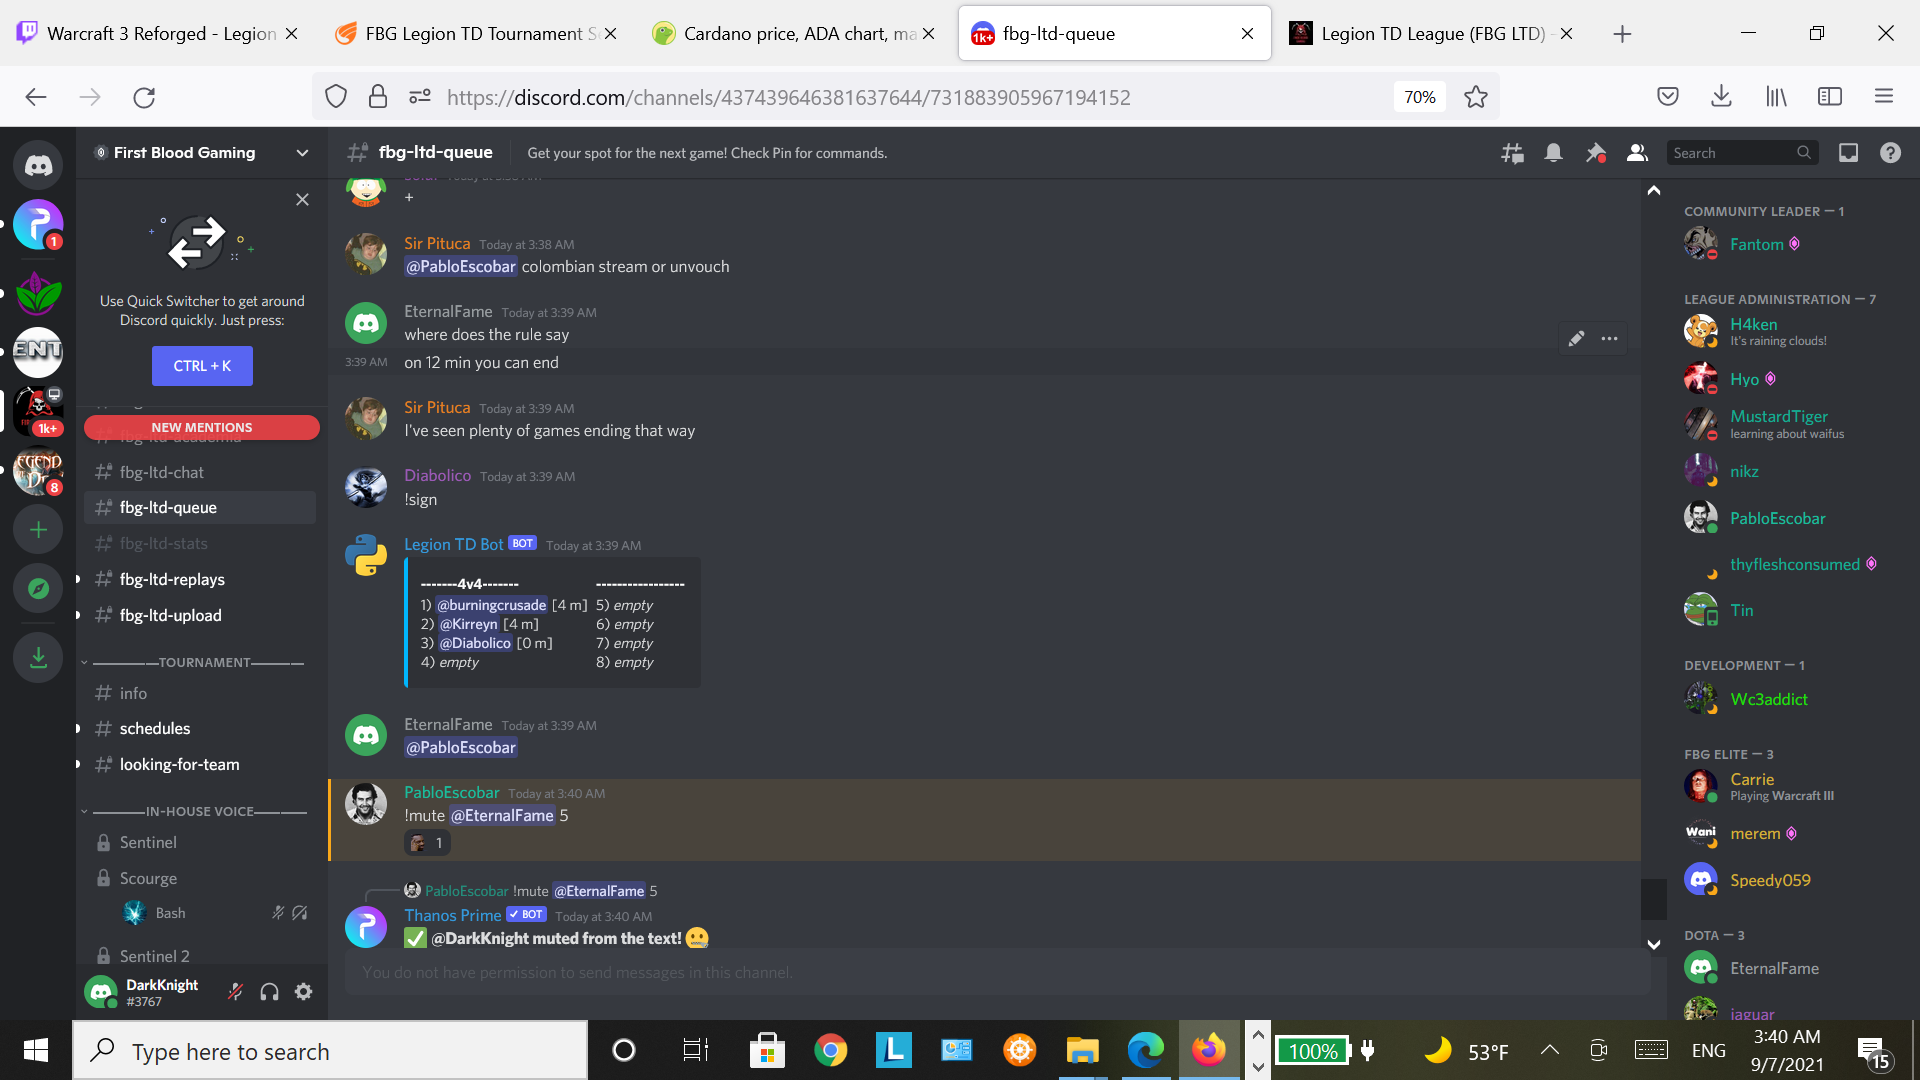Click the Sir Pituca avatar at 3:38 AM
The image size is (1920, 1080).
tap(366, 253)
